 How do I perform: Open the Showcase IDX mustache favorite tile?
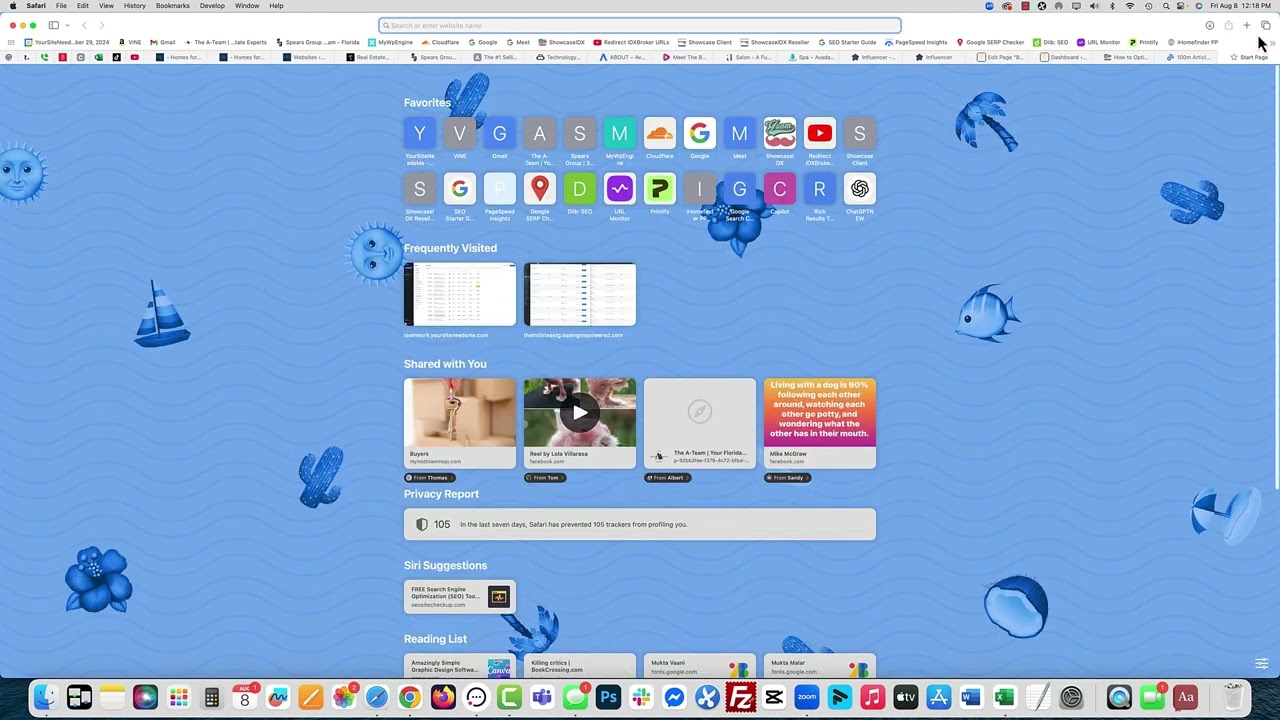779,133
